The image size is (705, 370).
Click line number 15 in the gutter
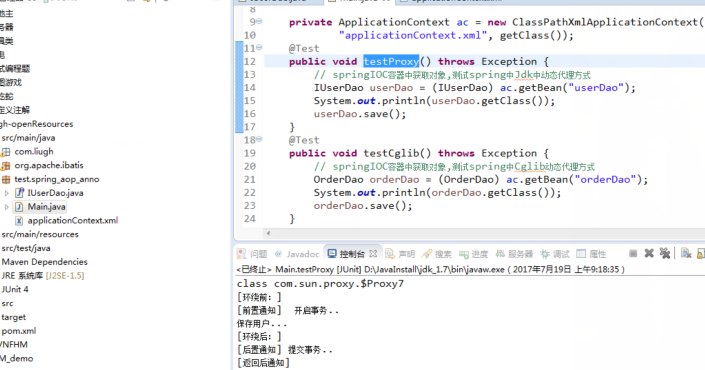[250, 101]
